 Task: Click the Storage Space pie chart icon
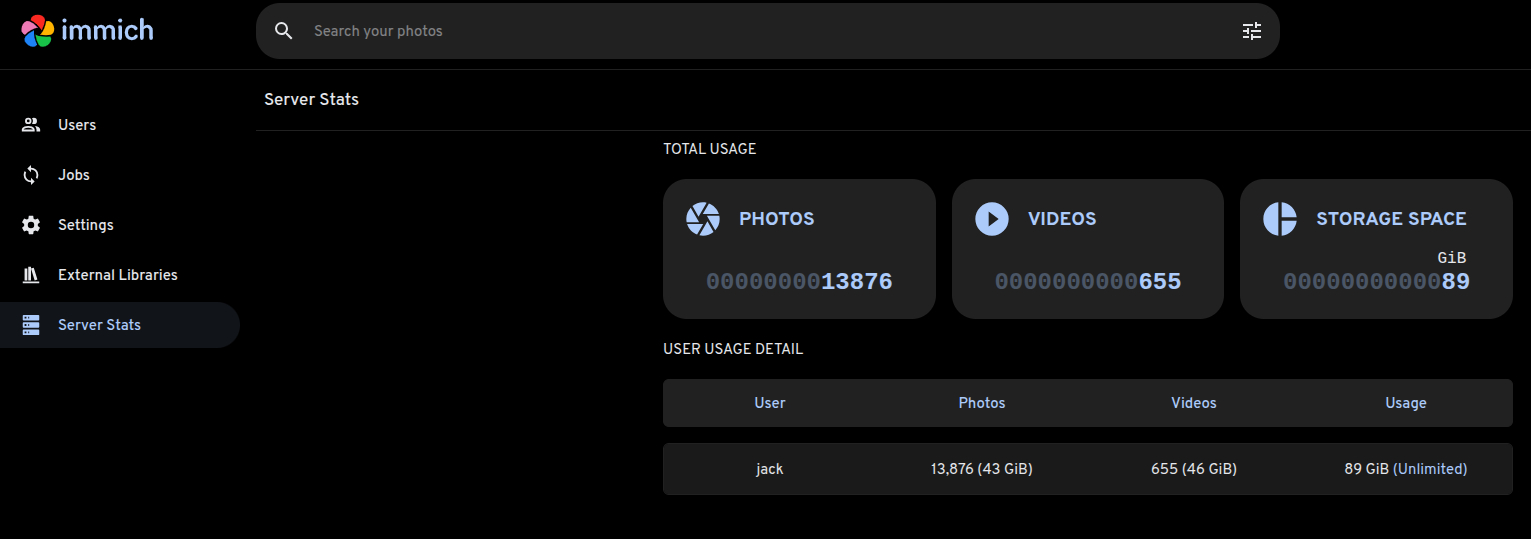pyautogui.click(x=1279, y=219)
